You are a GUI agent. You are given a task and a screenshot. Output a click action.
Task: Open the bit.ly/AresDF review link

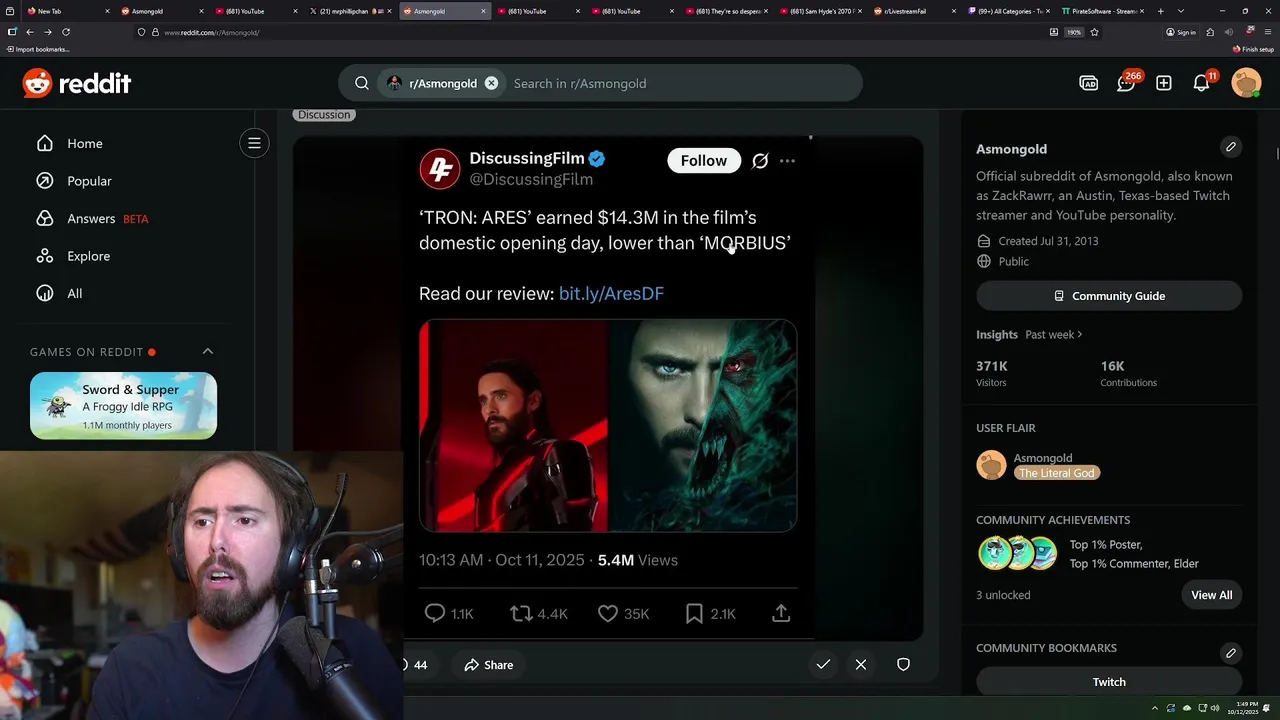[x=611, y=293]
